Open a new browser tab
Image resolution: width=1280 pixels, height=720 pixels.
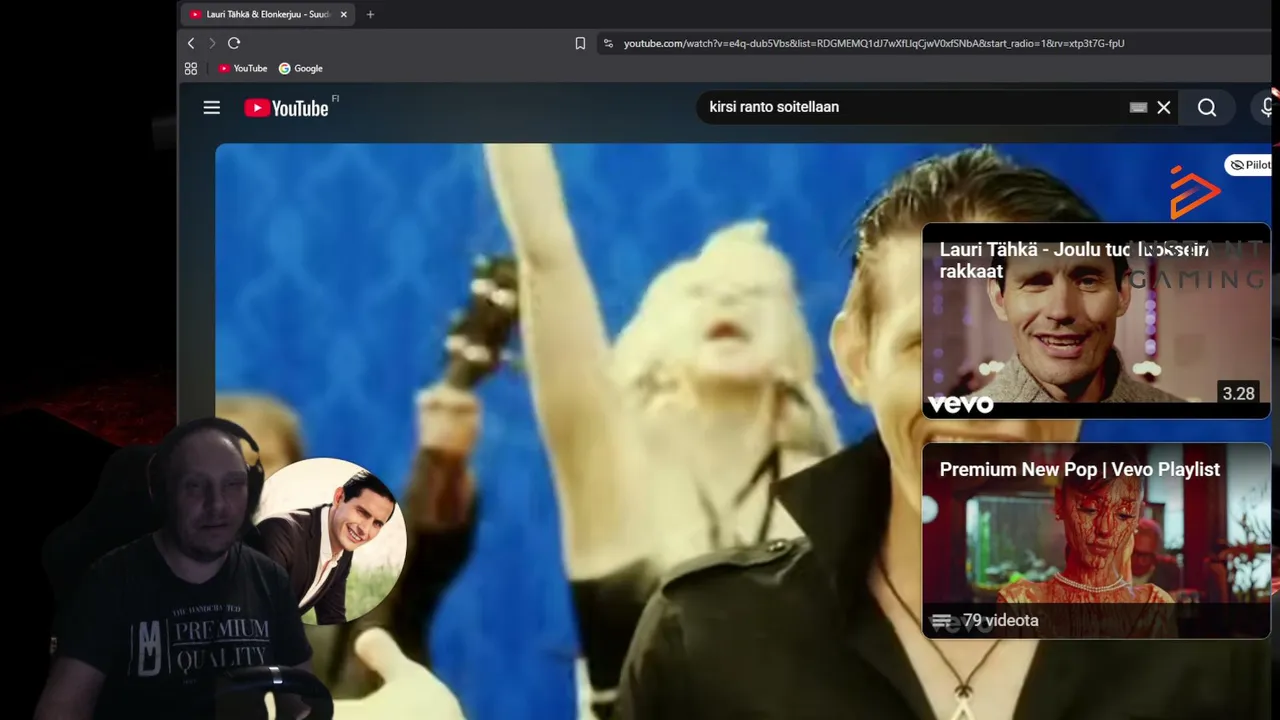[x=370, y=14]
